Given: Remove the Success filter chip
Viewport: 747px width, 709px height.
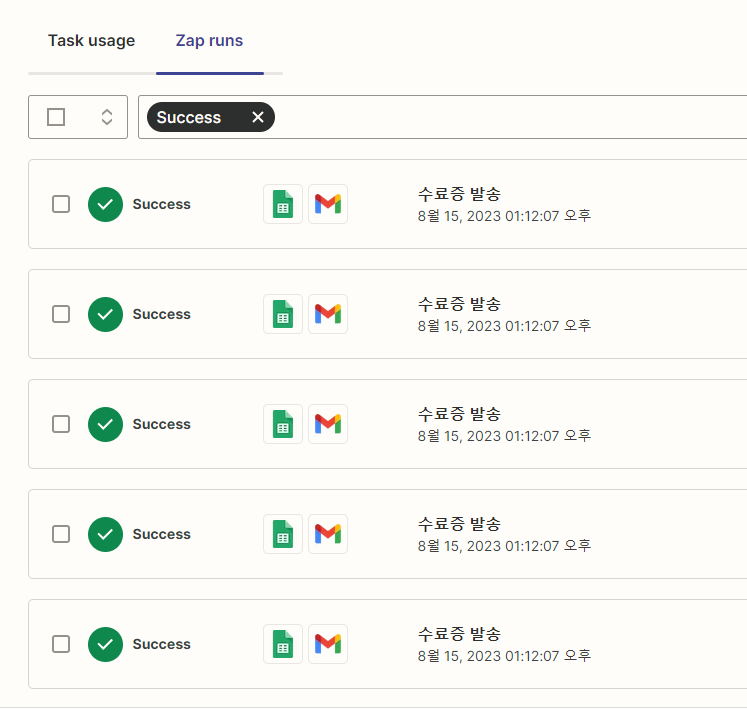Looking at the screenshot, I should [x=258, y=117].
